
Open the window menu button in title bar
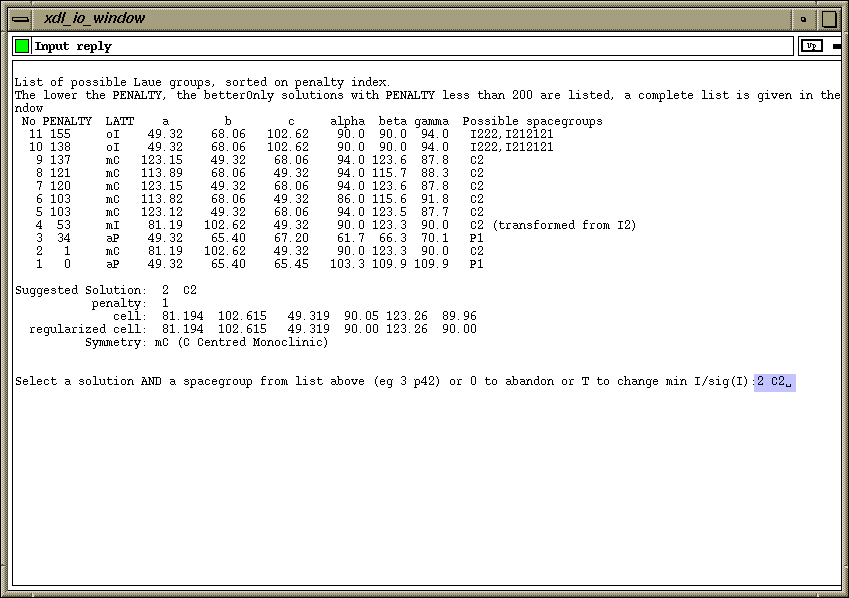(x=21, y=19)
